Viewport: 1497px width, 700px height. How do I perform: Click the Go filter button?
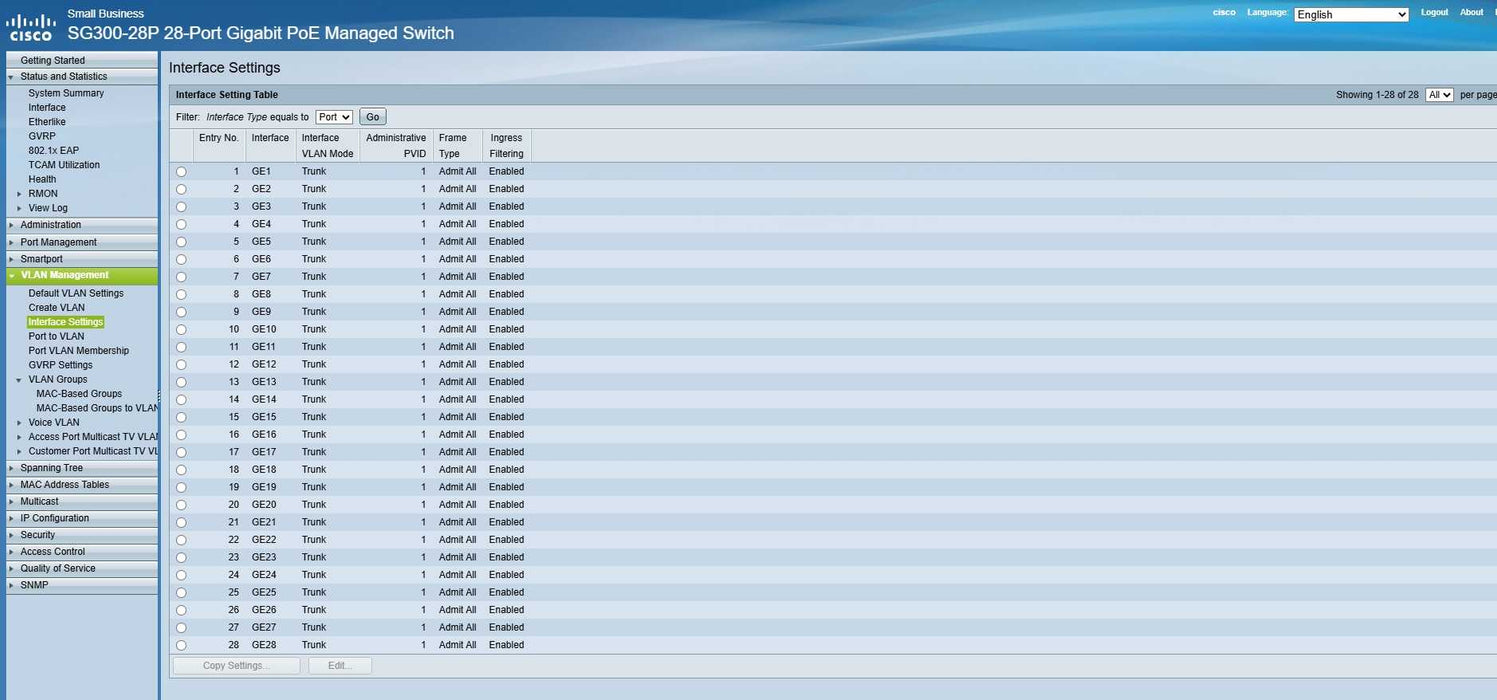tap(372, 117)
